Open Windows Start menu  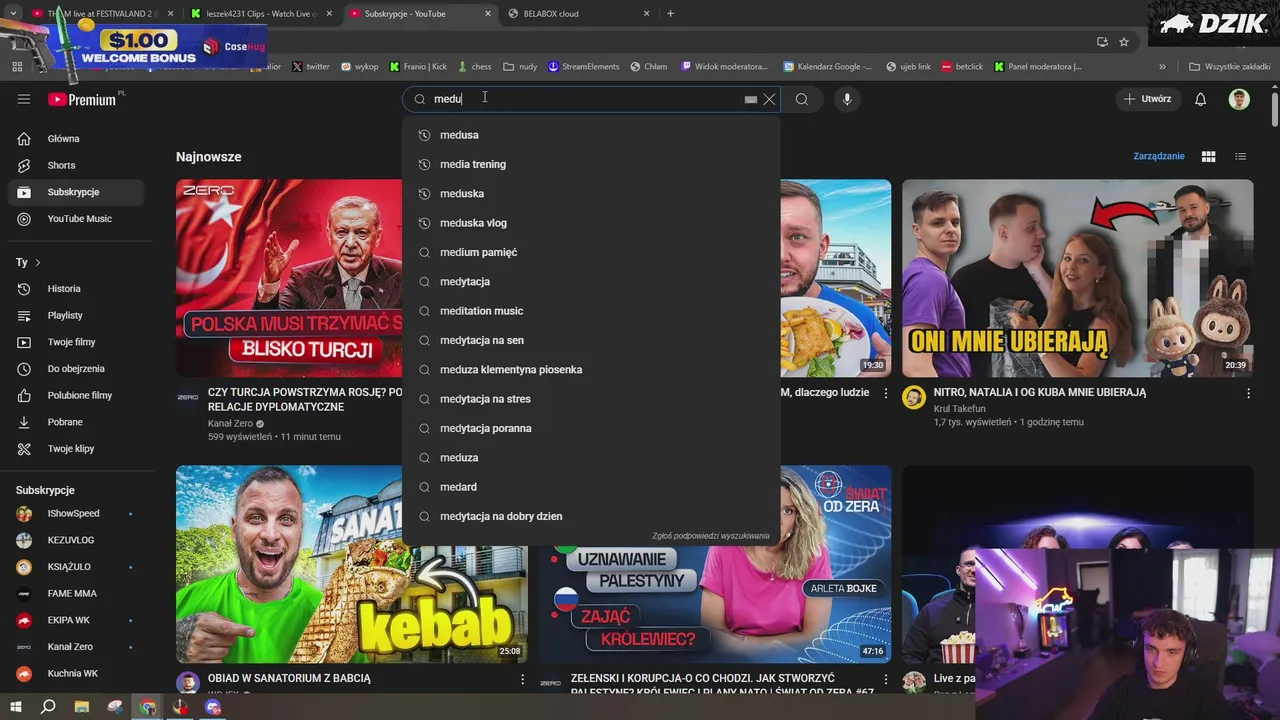[15, 707]
